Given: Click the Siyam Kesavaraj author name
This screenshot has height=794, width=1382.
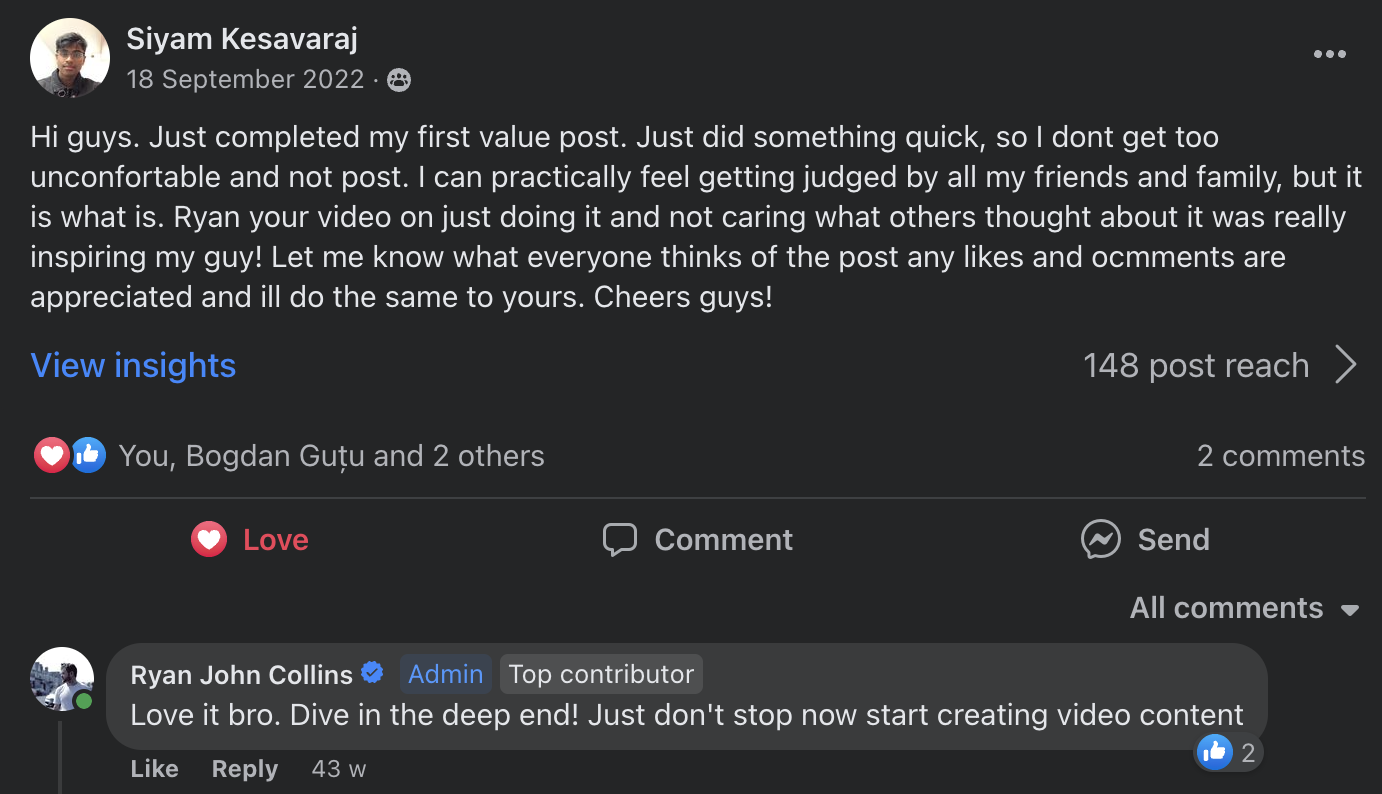Looking at the screenshot, I should pos(242,39).
